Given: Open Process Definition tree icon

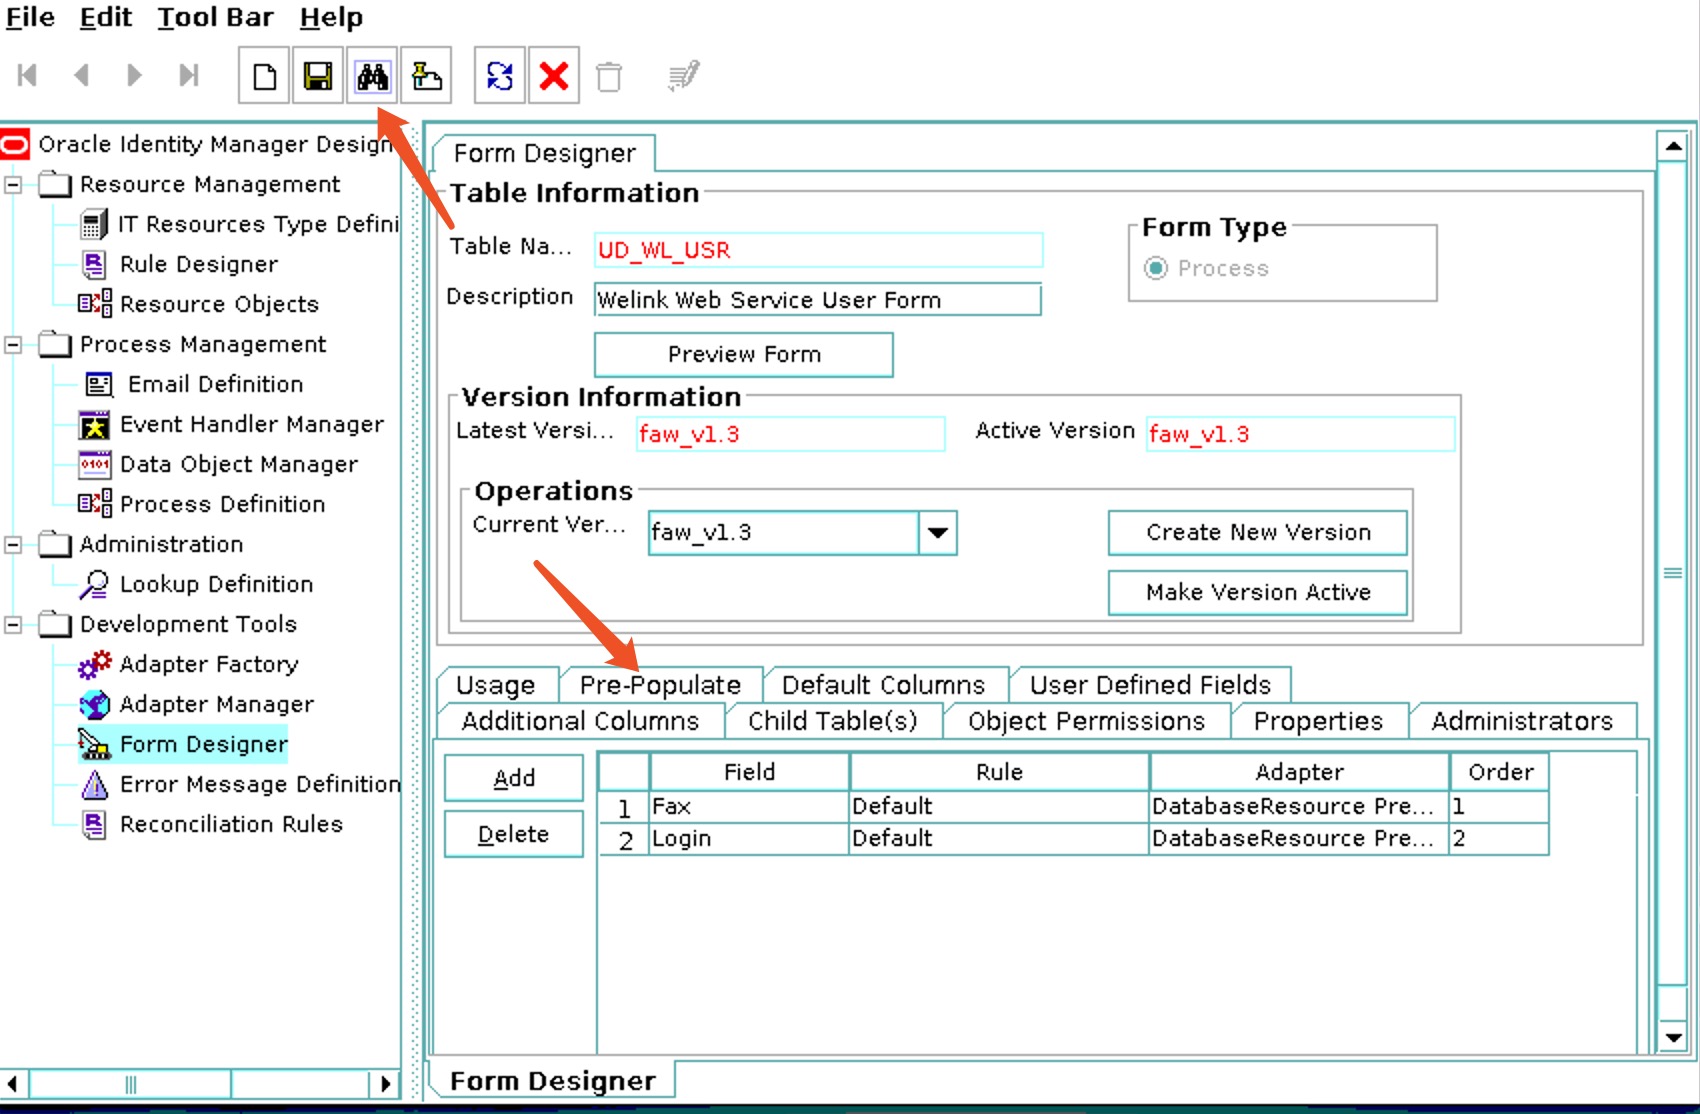Looking at the screenshot, I should point(95,503).
